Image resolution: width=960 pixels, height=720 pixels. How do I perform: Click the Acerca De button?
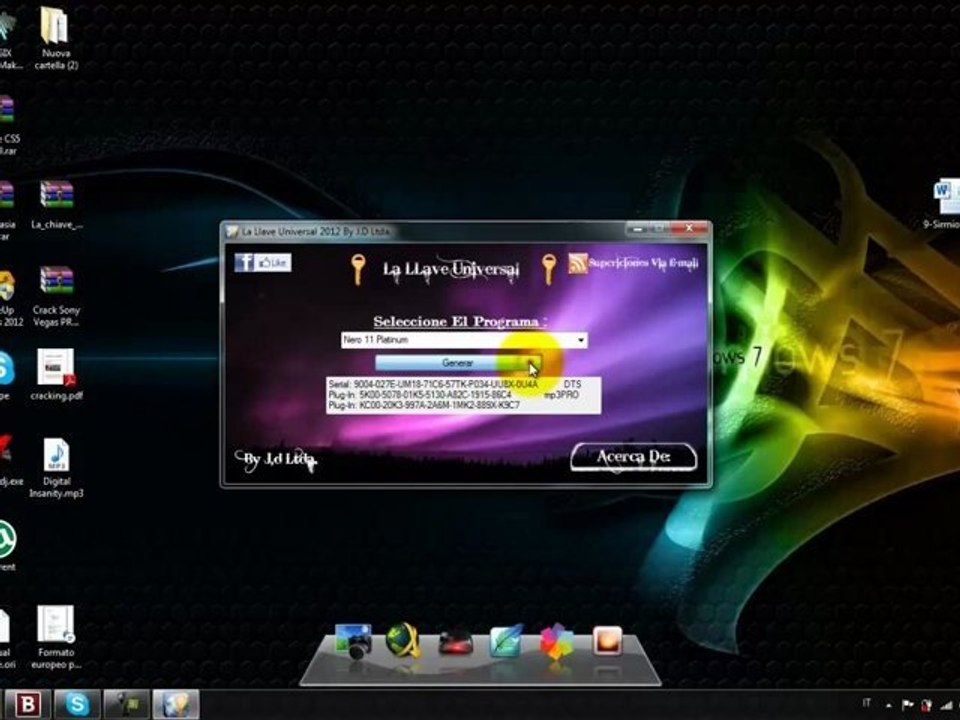click(634, 457)
